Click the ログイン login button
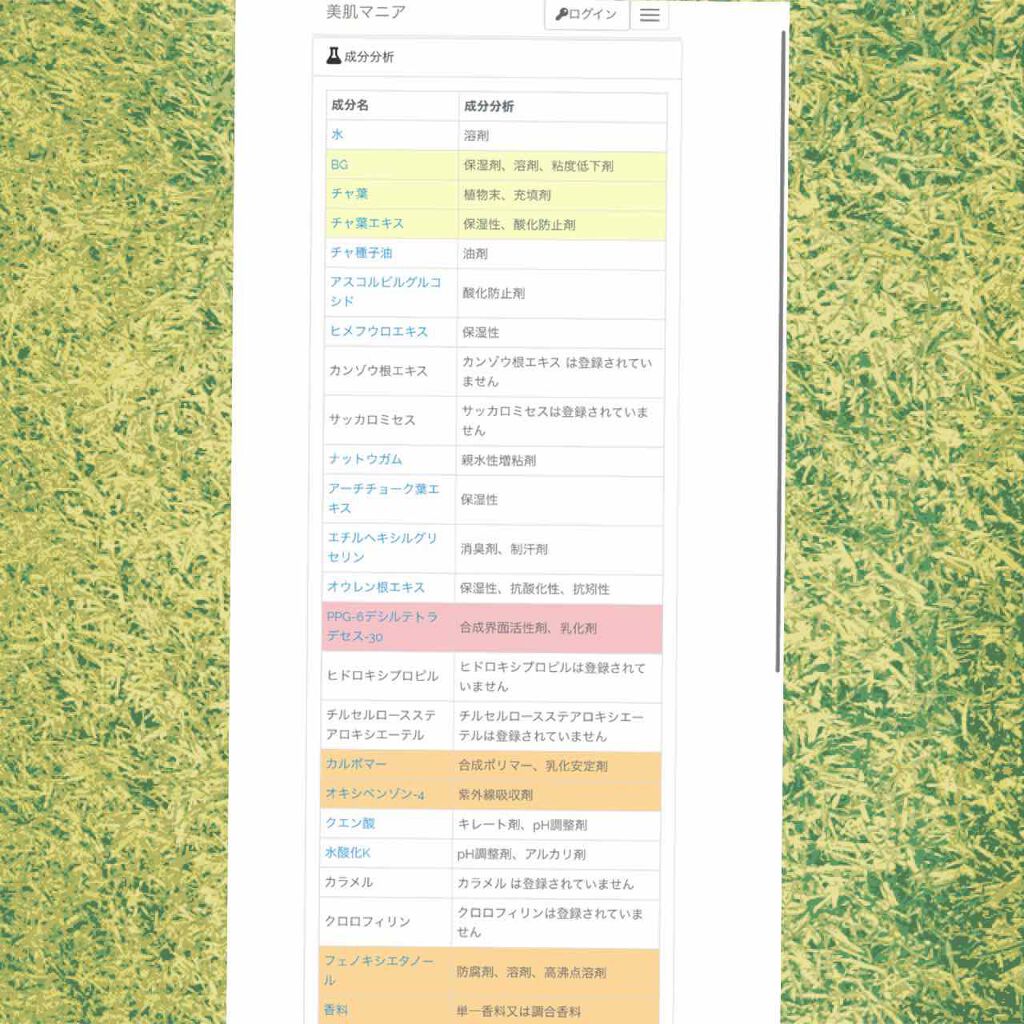The image size is (1024, 1024). [x=586, y=15]
